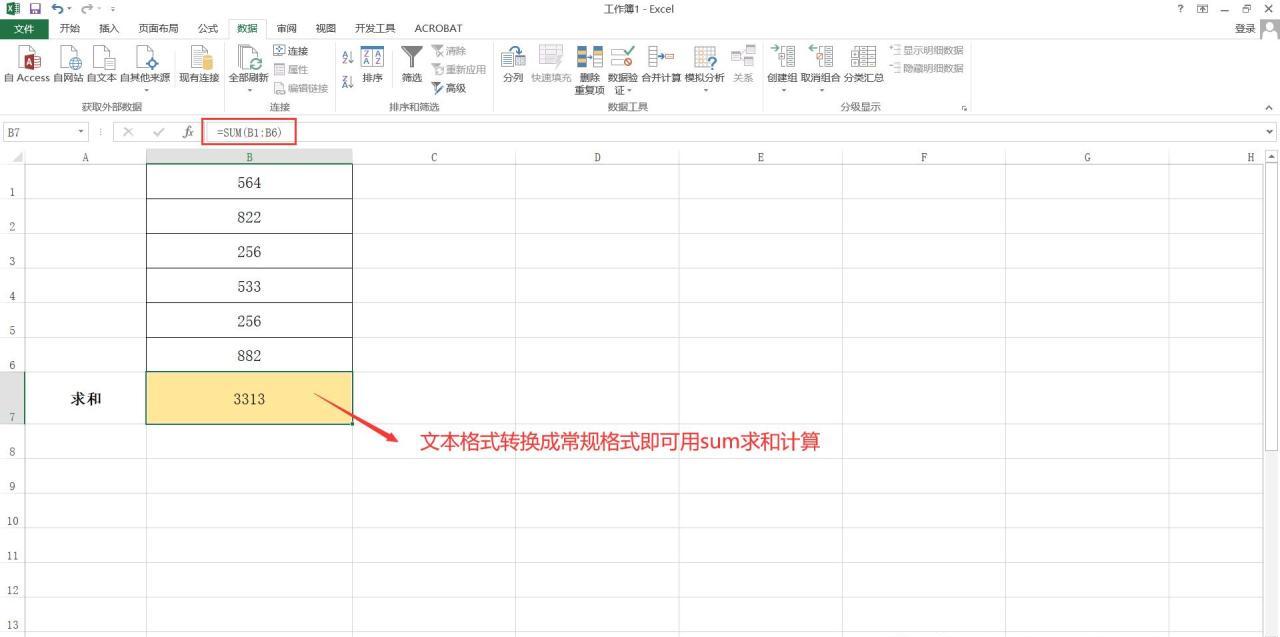
Task: Click the Insert Function fx button
Action: (x=188, y=132)
